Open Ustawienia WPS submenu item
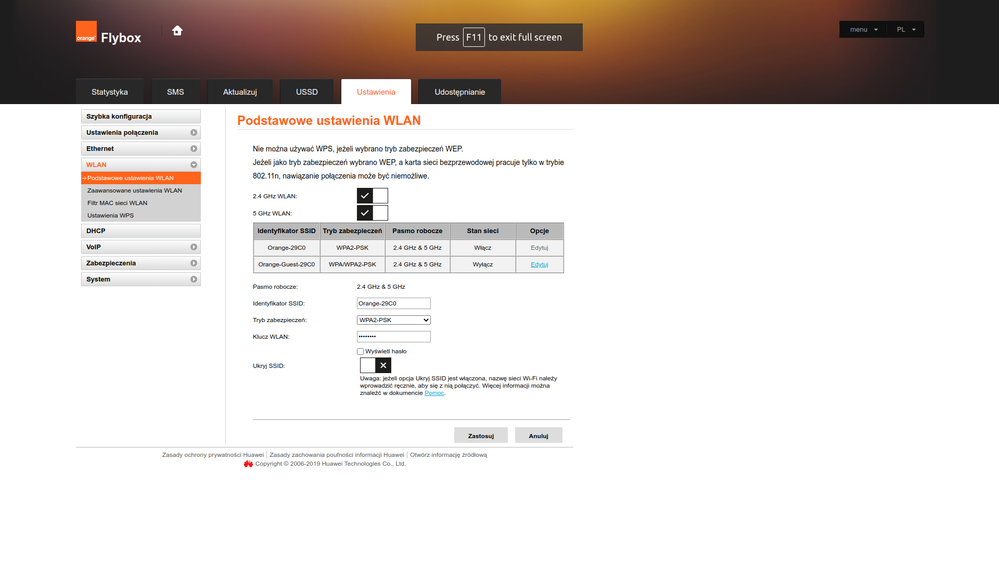Image resolution: width=999 pixels, height=562 pixels. pos(110,215)
